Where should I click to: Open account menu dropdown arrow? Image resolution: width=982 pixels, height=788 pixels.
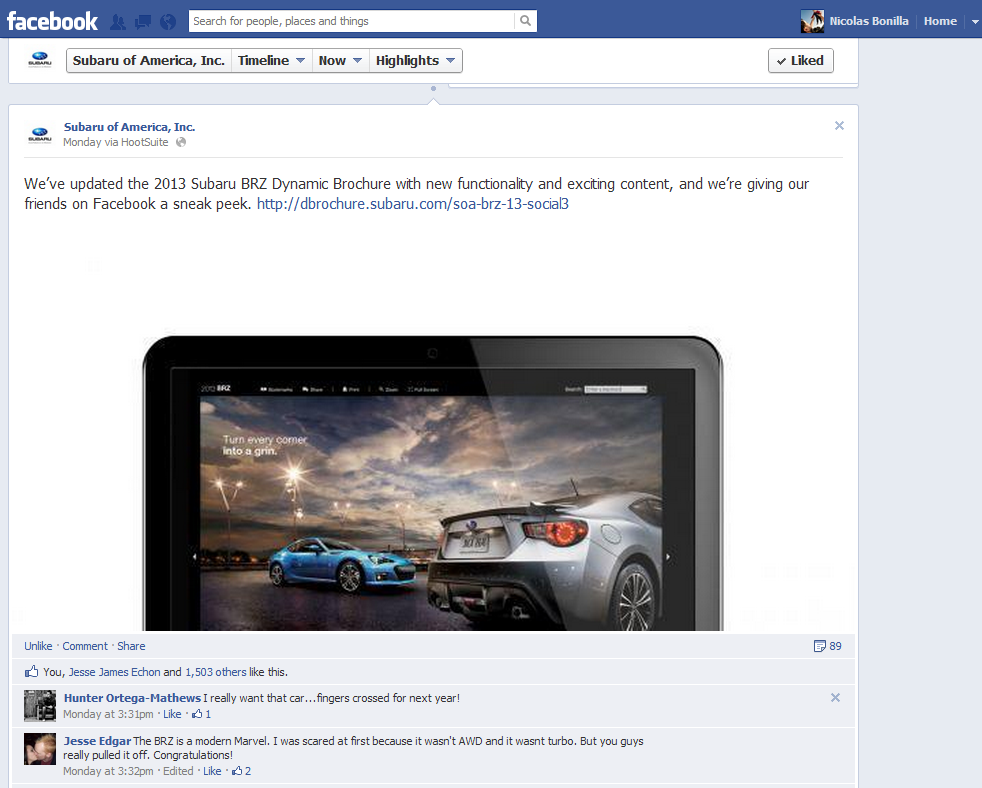pyautogui.click(x=974, y=22)
